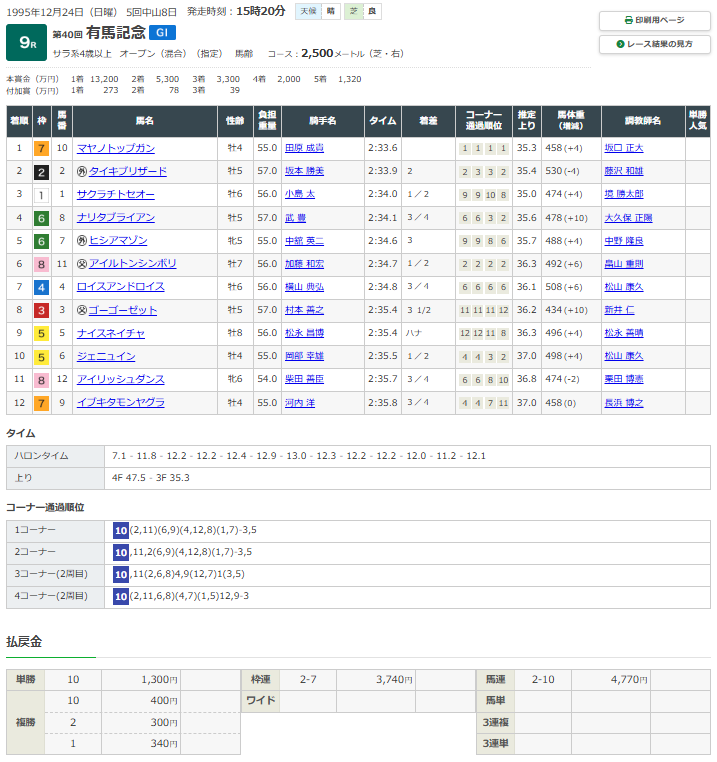
Task: Click the circled mark beside アイルトンシンボリ
Action: click(82, 264)
